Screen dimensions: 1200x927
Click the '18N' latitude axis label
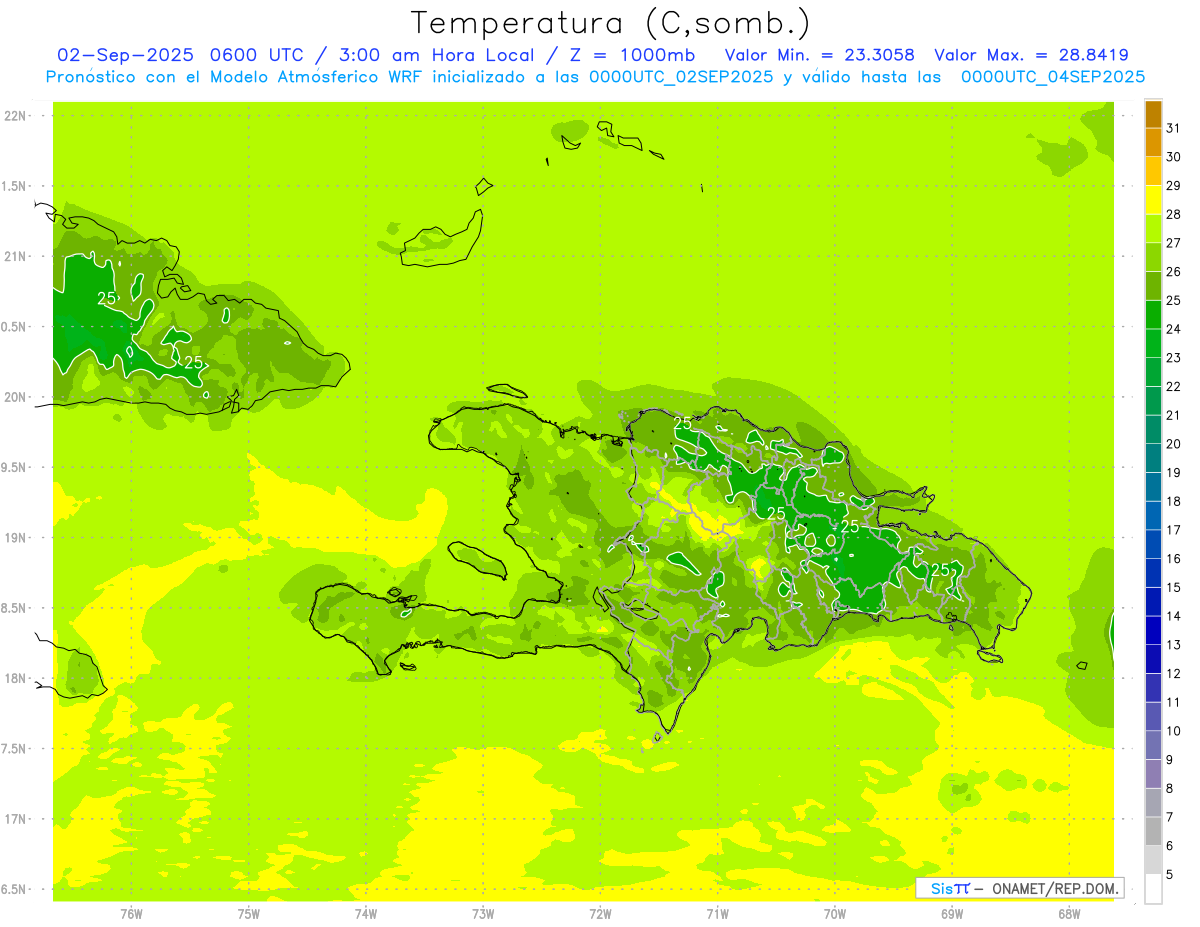pos(17,678)
